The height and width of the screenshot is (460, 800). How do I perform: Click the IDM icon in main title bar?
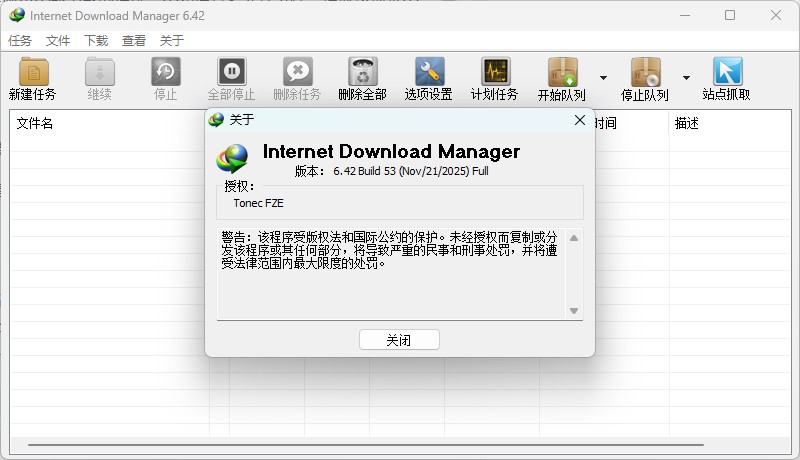coord(17,15)
